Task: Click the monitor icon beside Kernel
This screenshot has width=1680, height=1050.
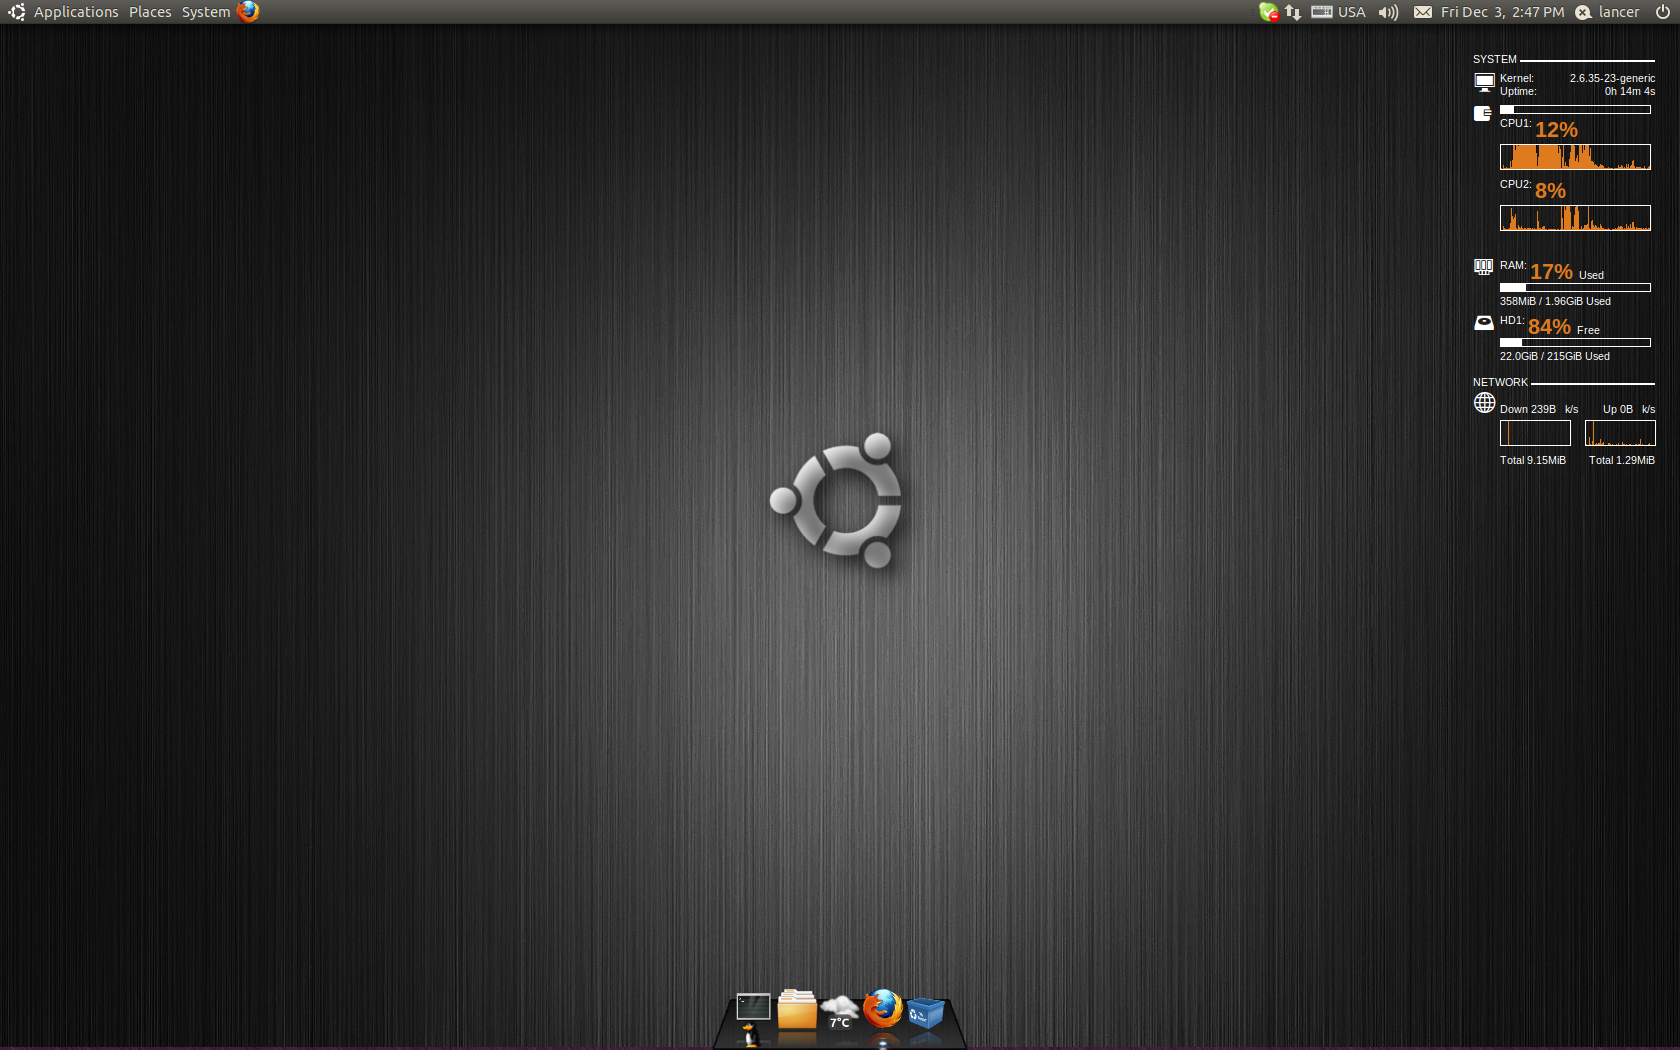Action: point(1484,82)
